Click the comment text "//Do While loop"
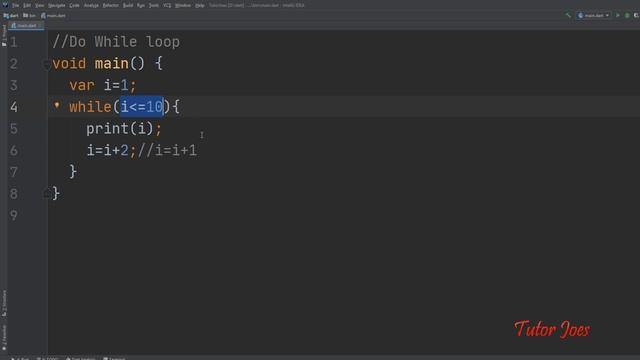640x360 pixels. click(x=116, y=42)
